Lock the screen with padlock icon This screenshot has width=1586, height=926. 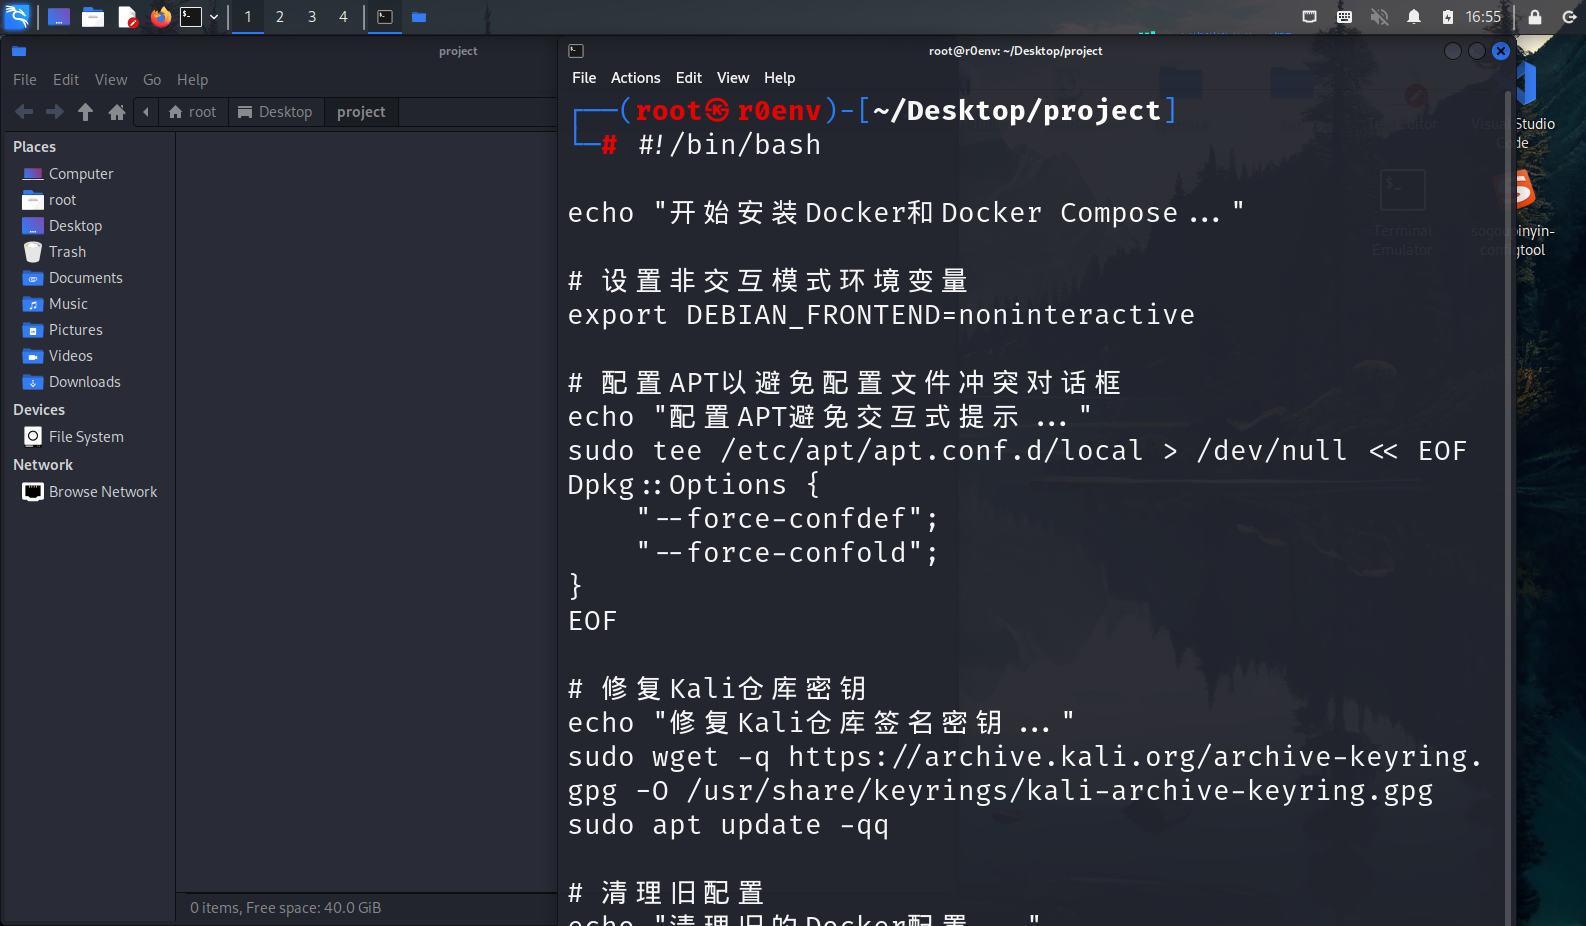pos(1535,17)
